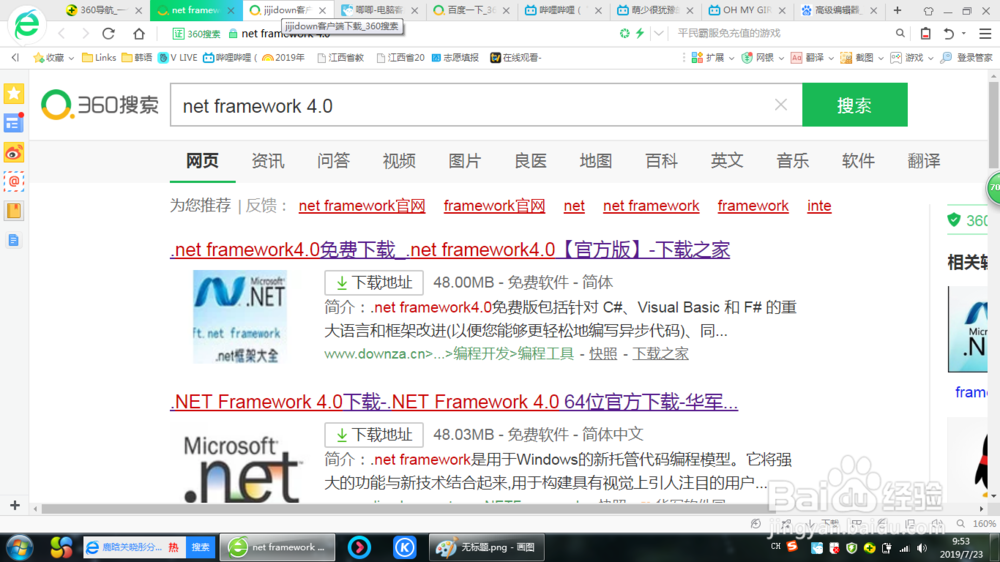Open the 收藏 favorites dropdown

(54, 57)
